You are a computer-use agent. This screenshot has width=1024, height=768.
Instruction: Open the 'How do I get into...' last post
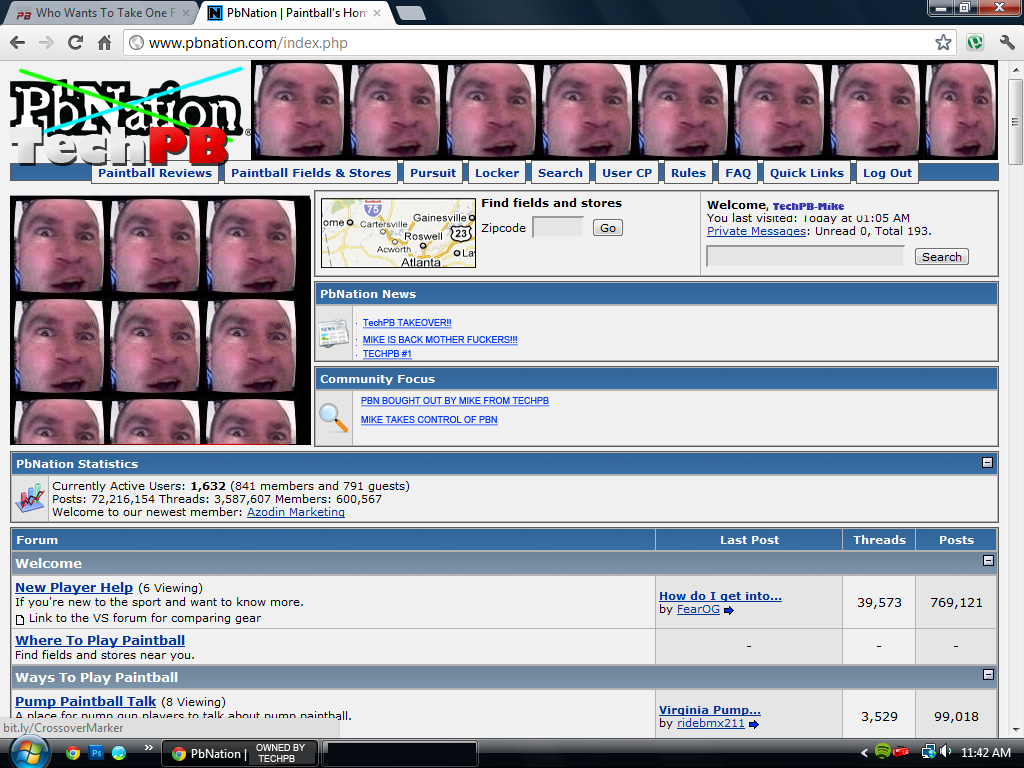pyautogui.click(x=720, y=596)
